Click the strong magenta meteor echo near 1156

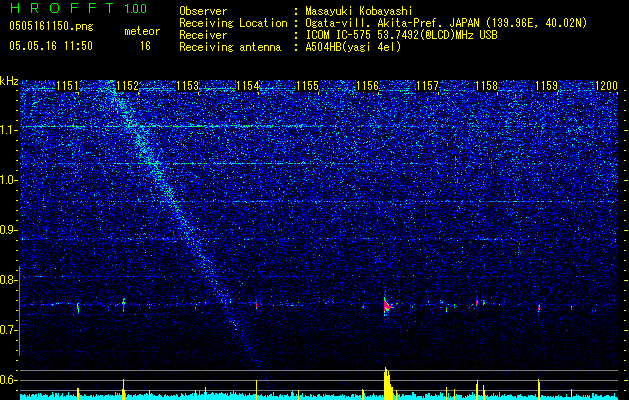pos(387,307)
